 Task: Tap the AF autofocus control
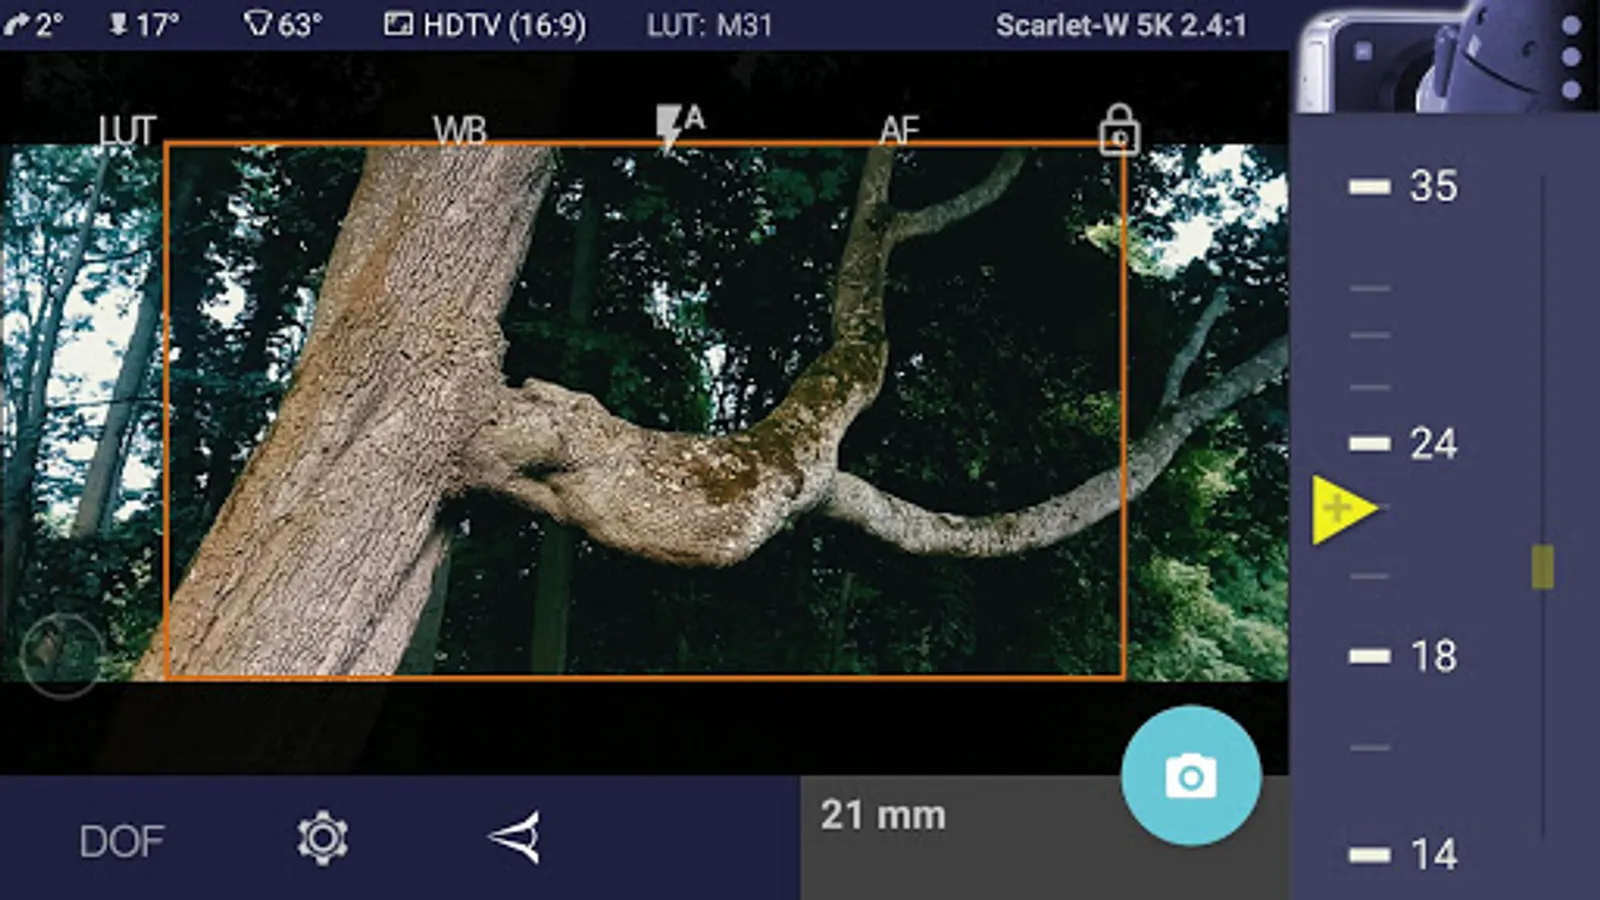899,130
